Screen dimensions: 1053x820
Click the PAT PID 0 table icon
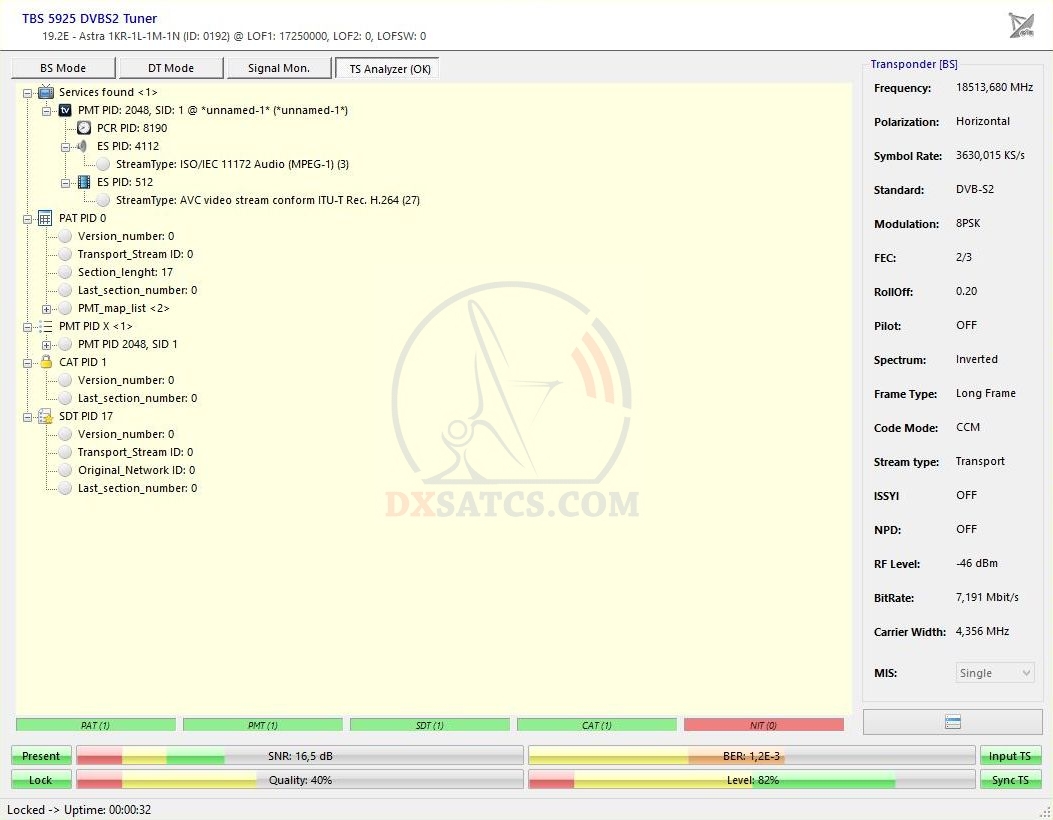pyautogui.click(x=46, y=218)
